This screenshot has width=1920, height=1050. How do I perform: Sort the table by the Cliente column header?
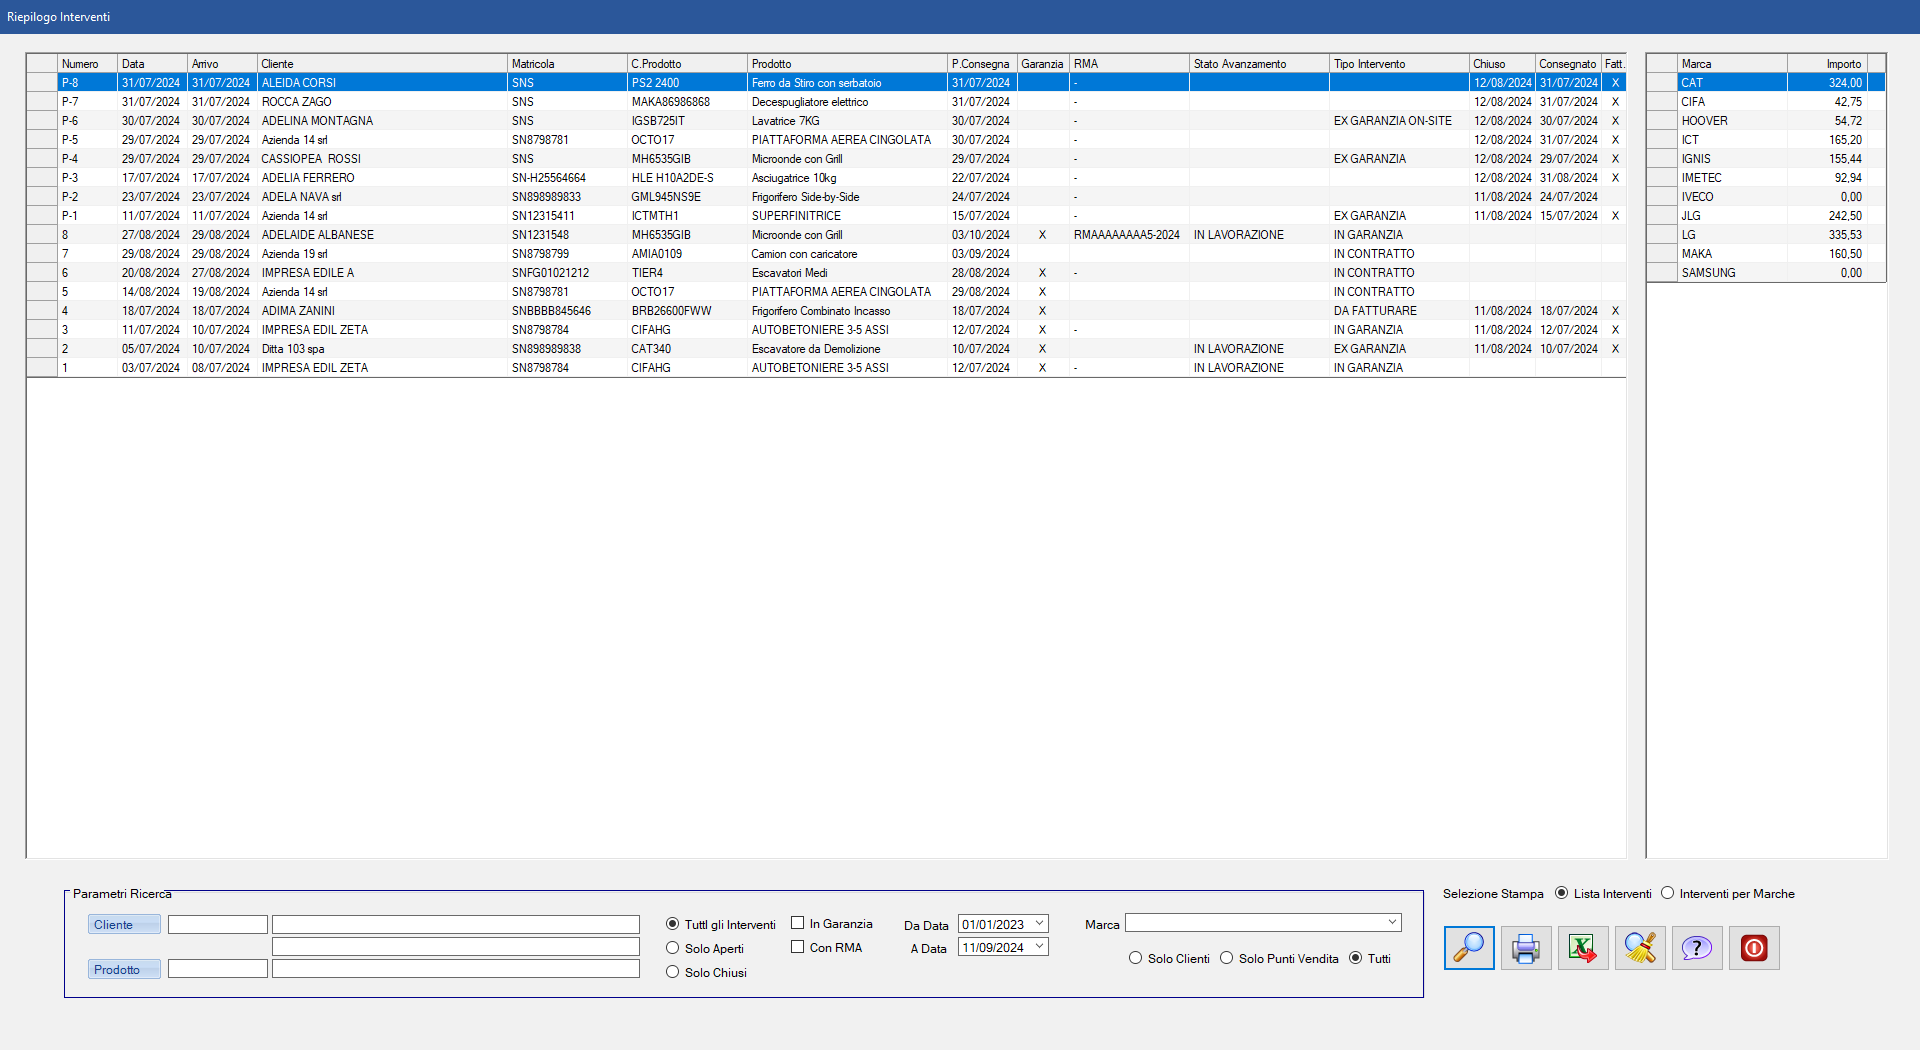[380, 64]
